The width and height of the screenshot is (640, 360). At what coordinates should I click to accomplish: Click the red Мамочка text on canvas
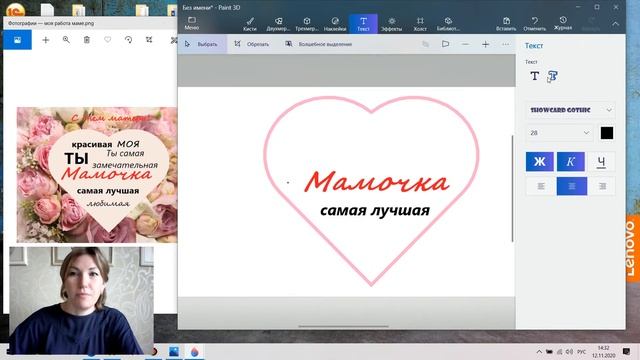click(376, 182)
